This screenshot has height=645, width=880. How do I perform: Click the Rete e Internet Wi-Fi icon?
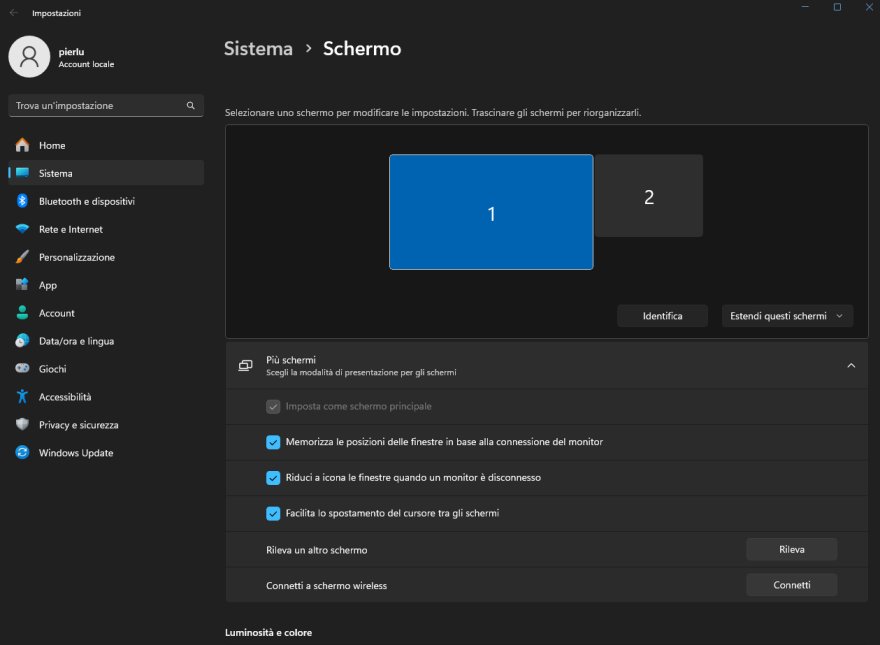(22, 229)
